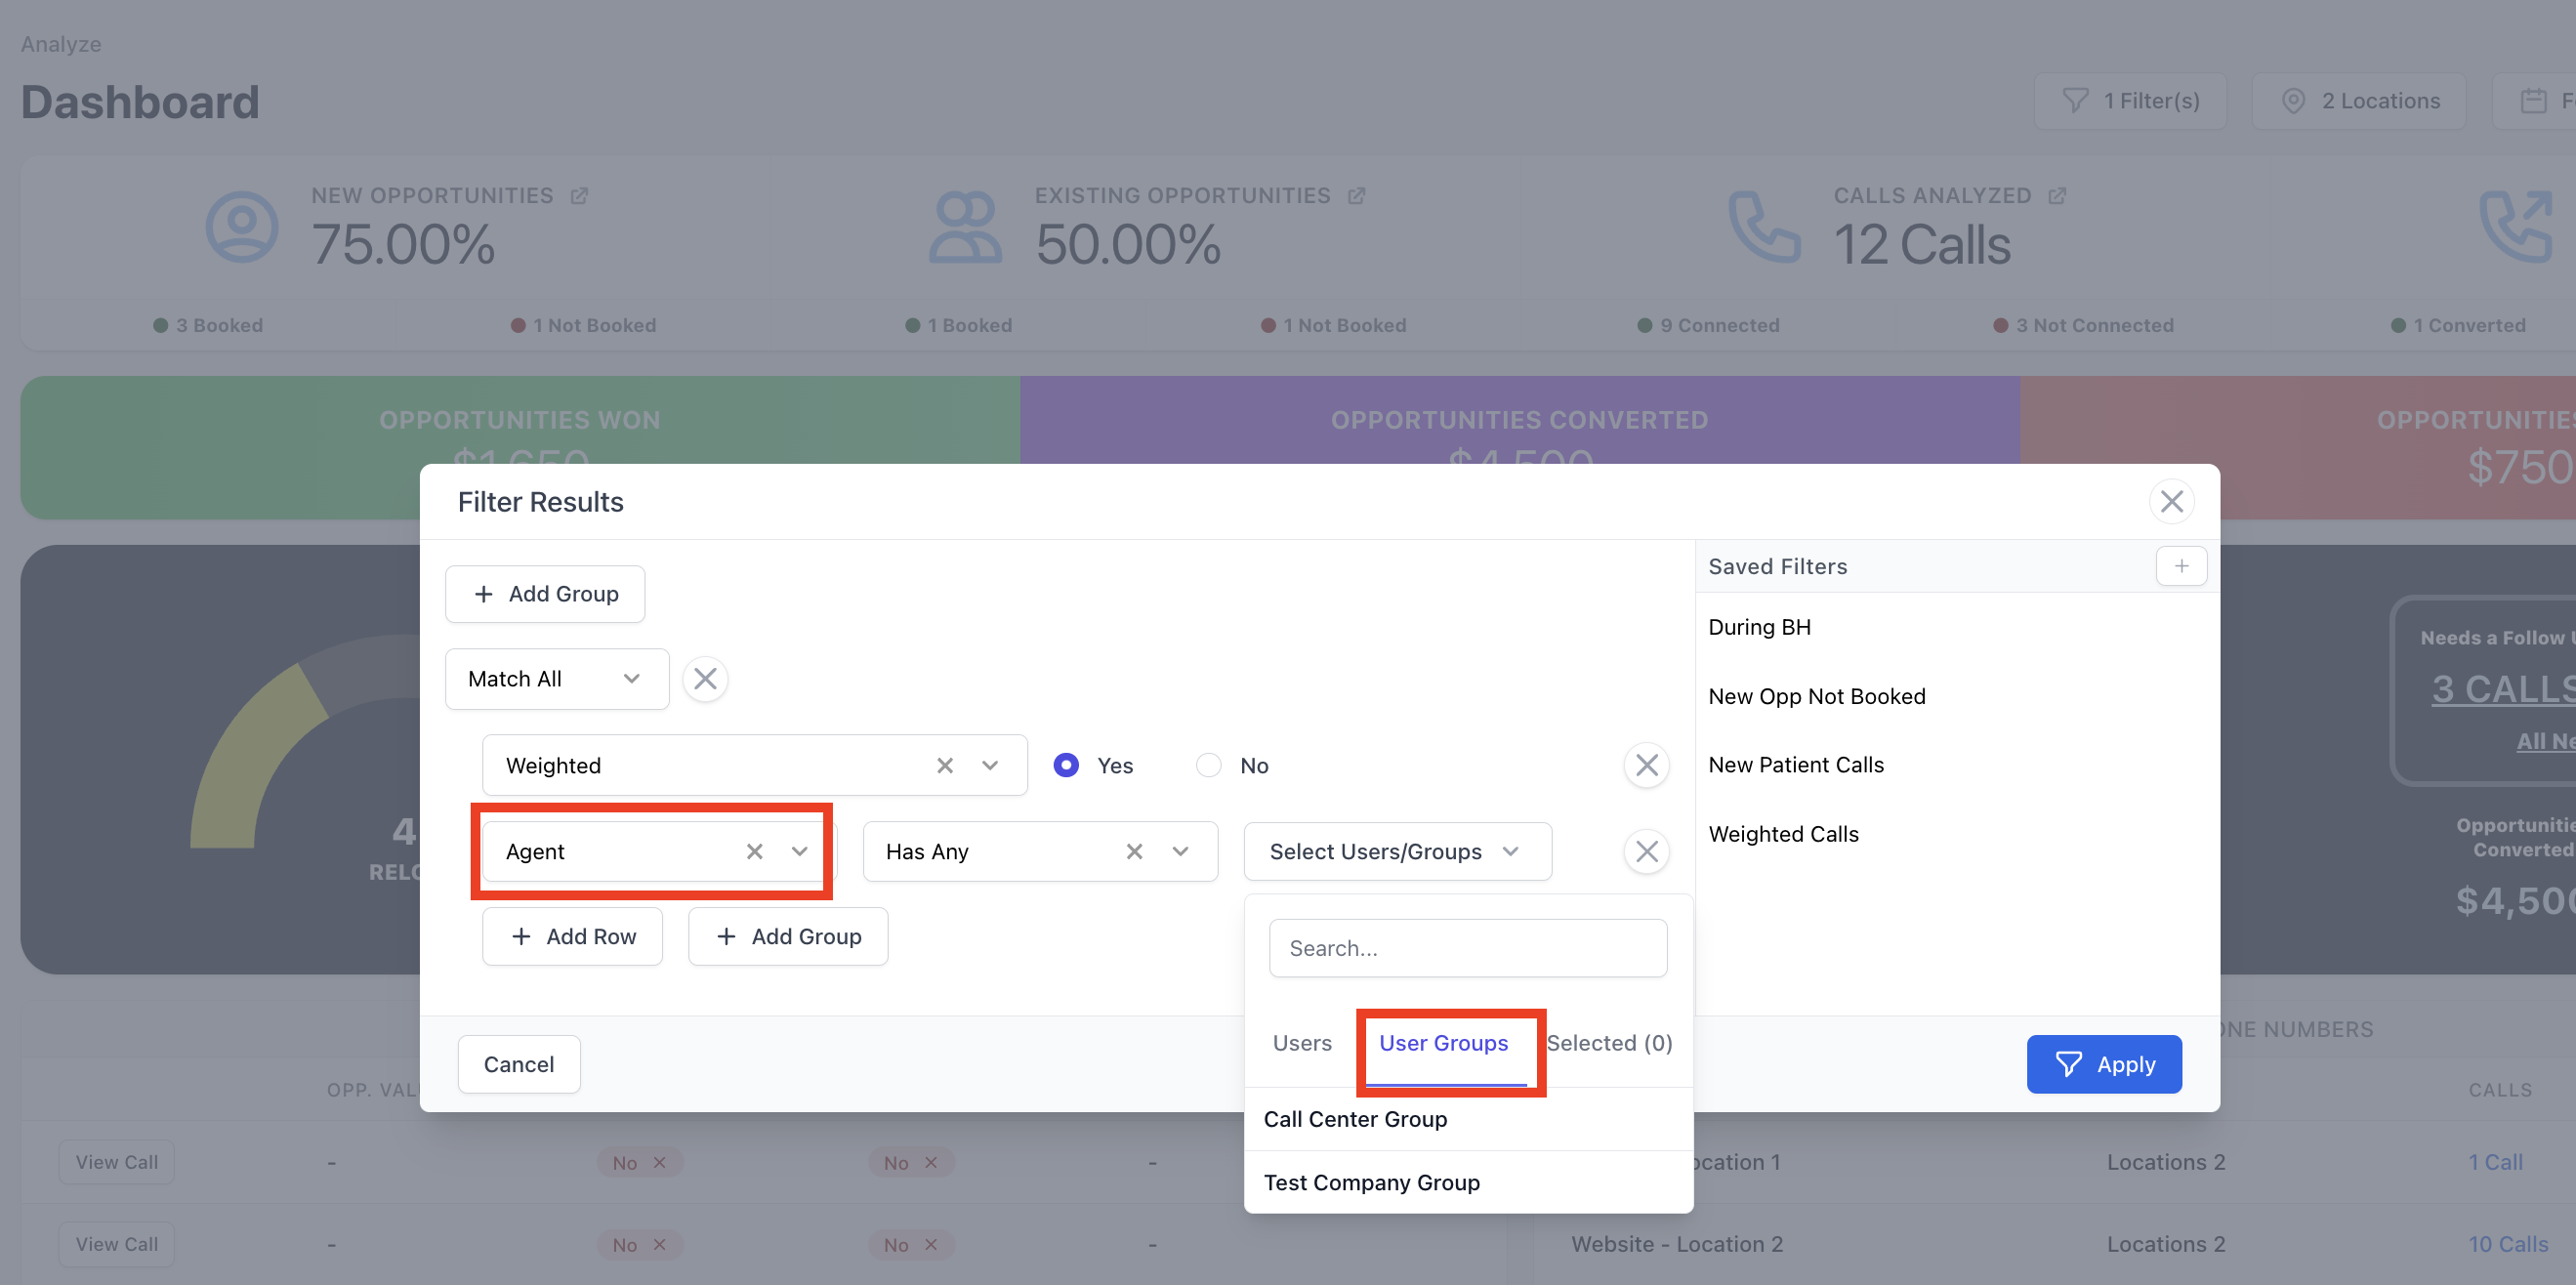Expand the Agent field dropdown arrow
This screenshot has width=2576, height=1285.
[x=799, y=851]
